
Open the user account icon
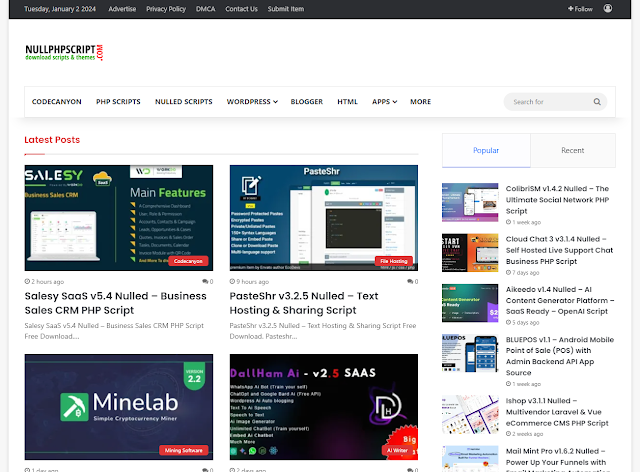(608, 9)
